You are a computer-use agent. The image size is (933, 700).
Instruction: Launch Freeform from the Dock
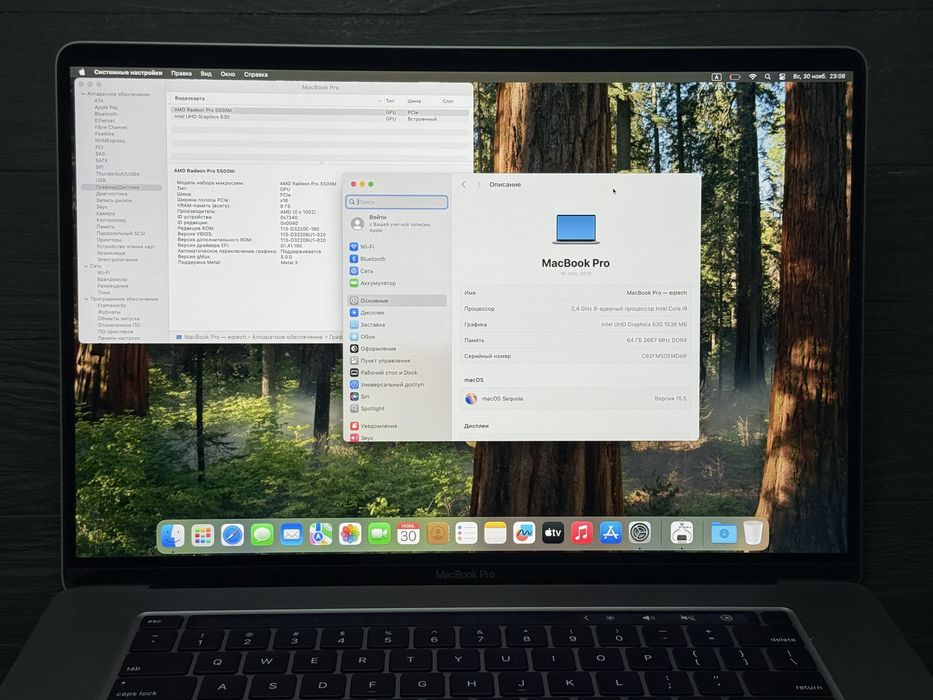pos(524,533)
